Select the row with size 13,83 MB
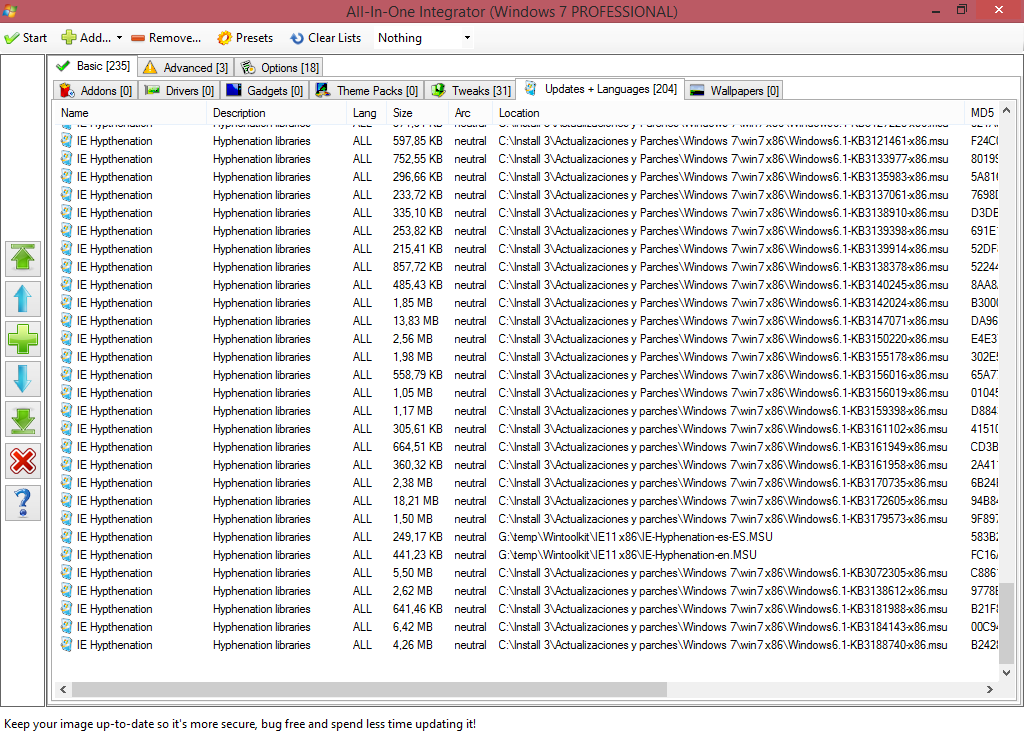Image resolution: width=1024 pixels, height=738 pixels. [526, 321]
